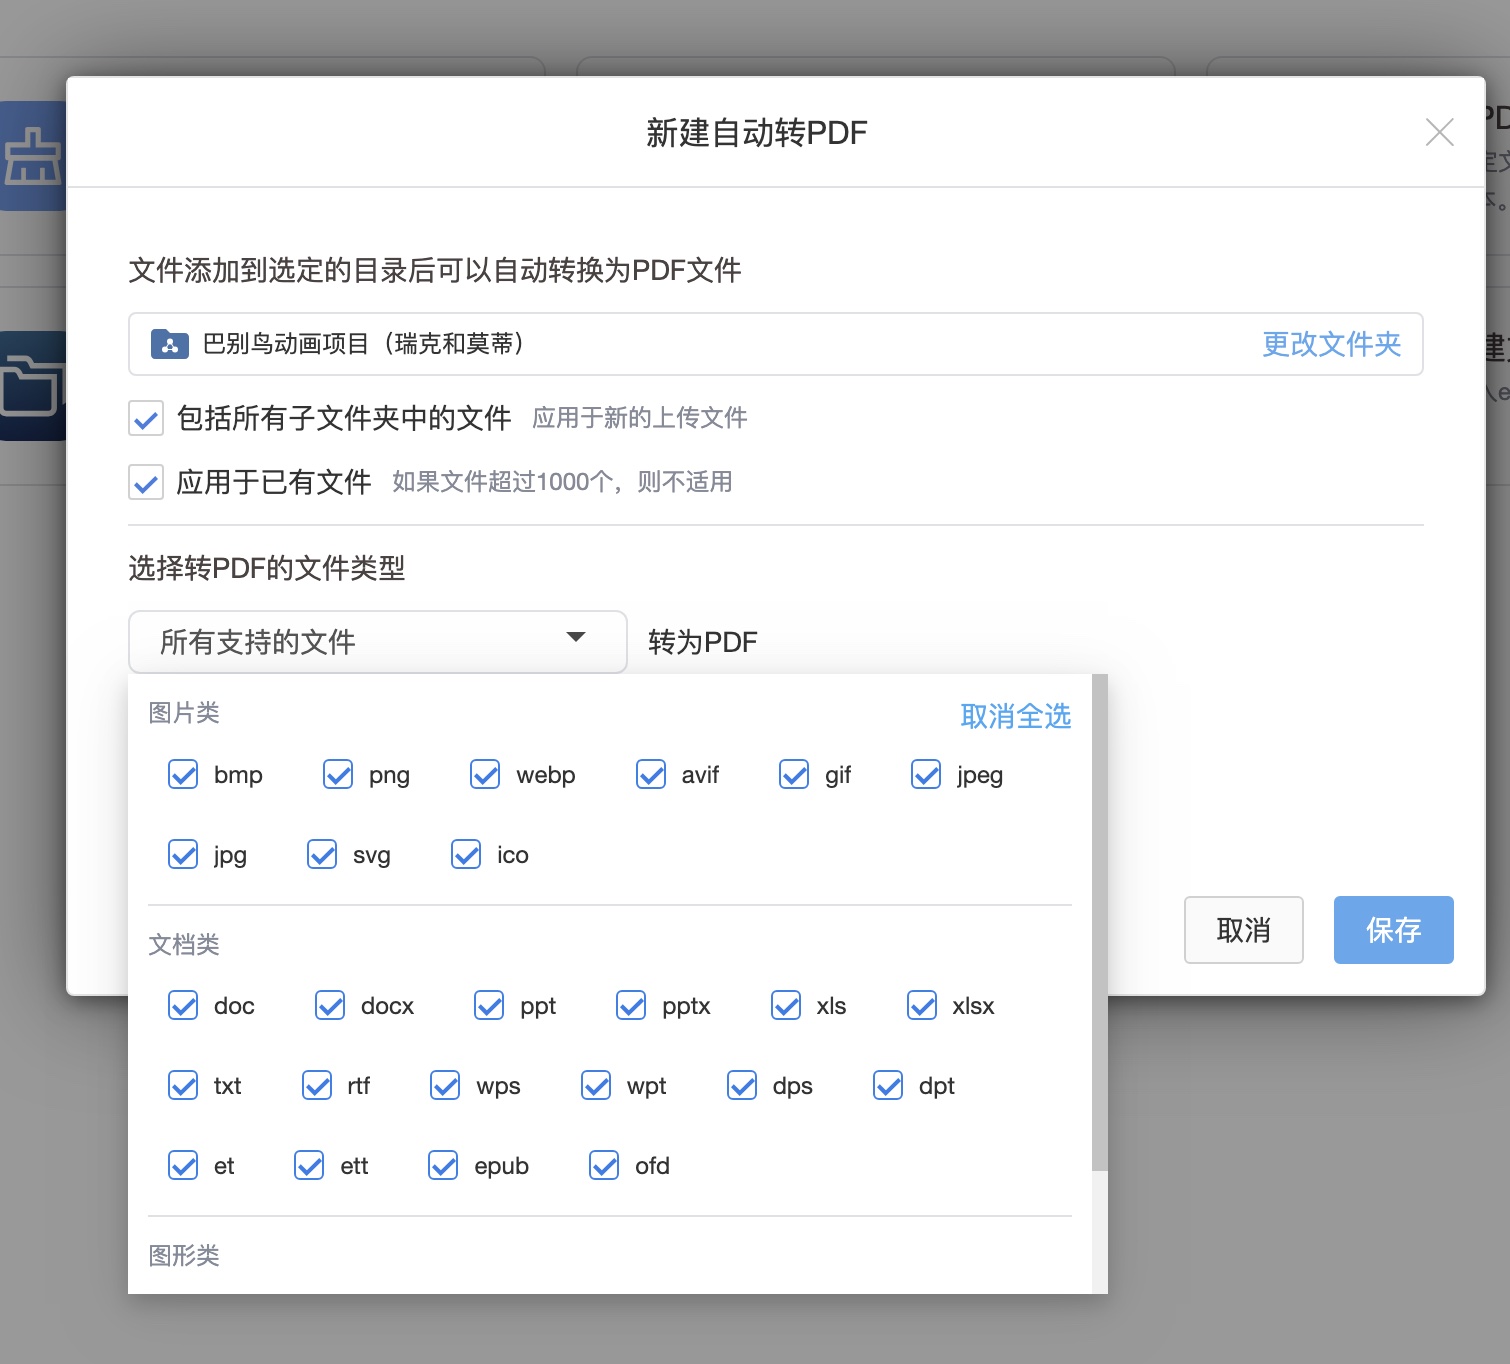This screenshot has height=1364, width=1510.
Task: Uncheck the webp checkbox
Action: tap(485, 775)
